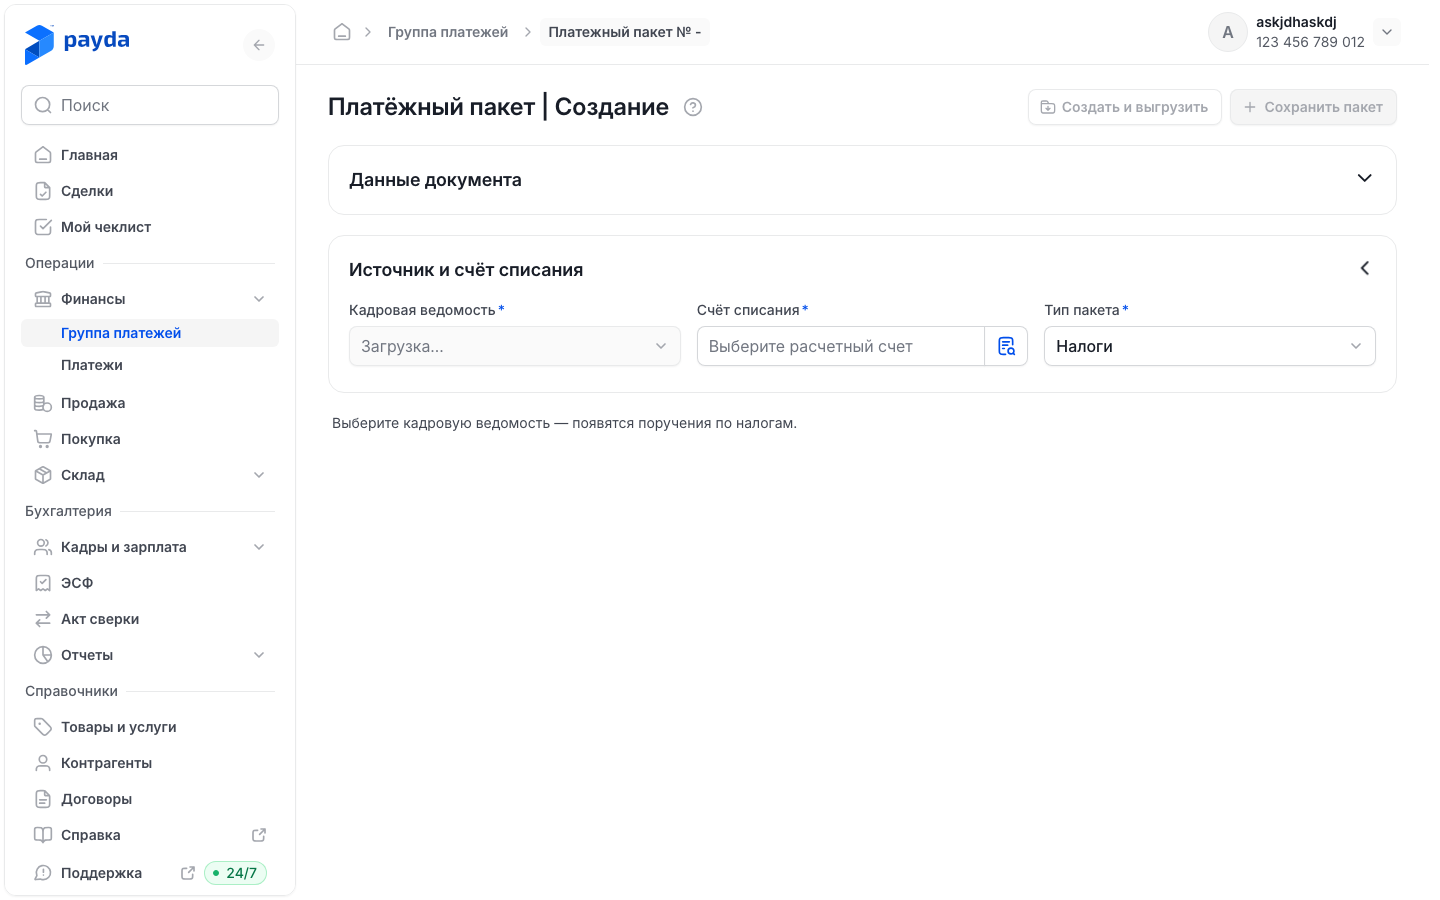Click the Счёт списания input field
The width and height of the screenshot is (1440, 900).
click(x=841, y=346)
